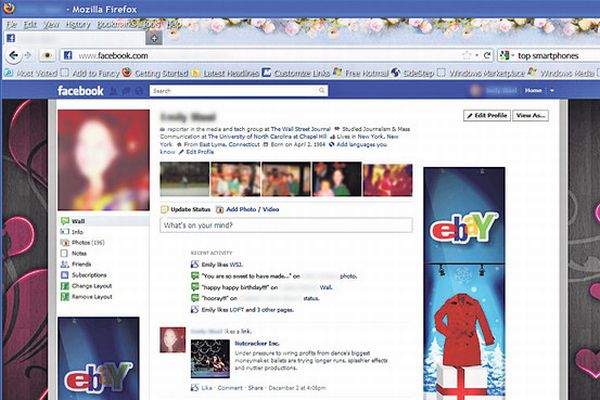Open the large profile picture
This screenshot has height=400, width=600.
point(103,160)
